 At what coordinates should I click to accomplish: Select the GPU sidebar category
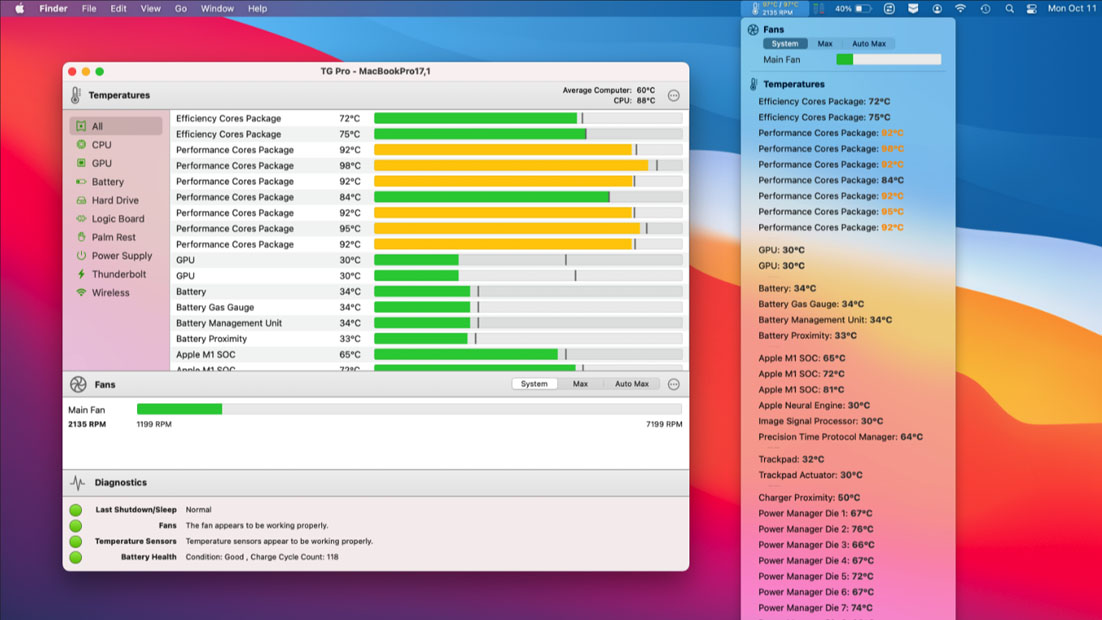pos(101,163)
